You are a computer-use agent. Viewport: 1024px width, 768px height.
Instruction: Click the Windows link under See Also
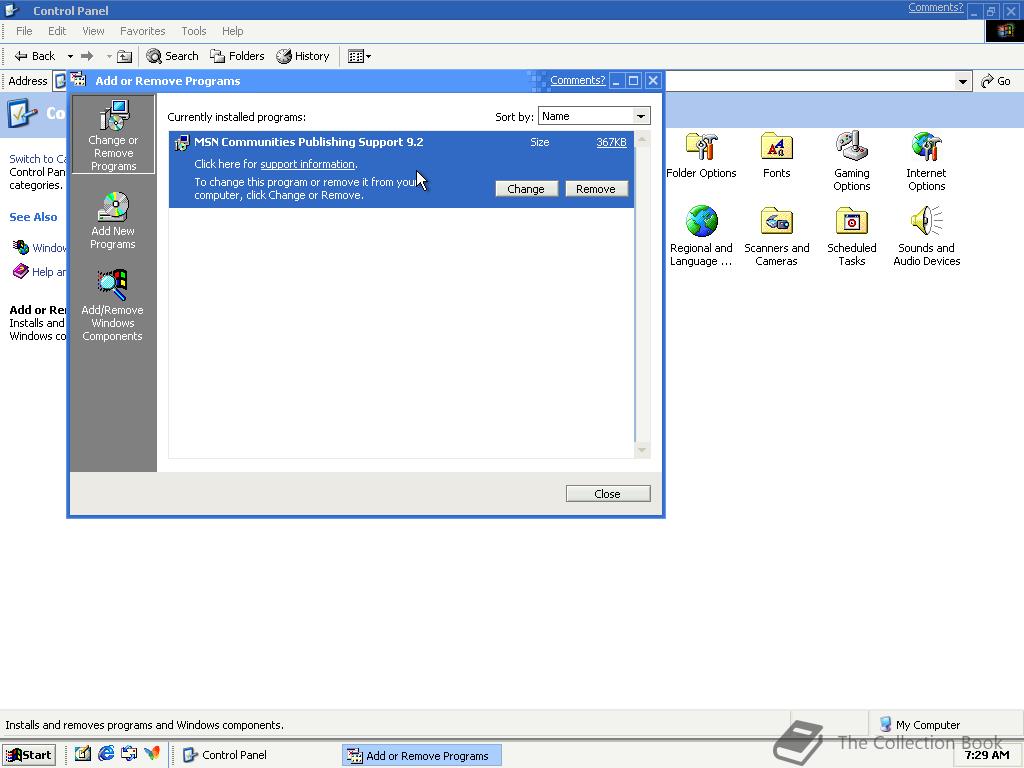(39, 248)
